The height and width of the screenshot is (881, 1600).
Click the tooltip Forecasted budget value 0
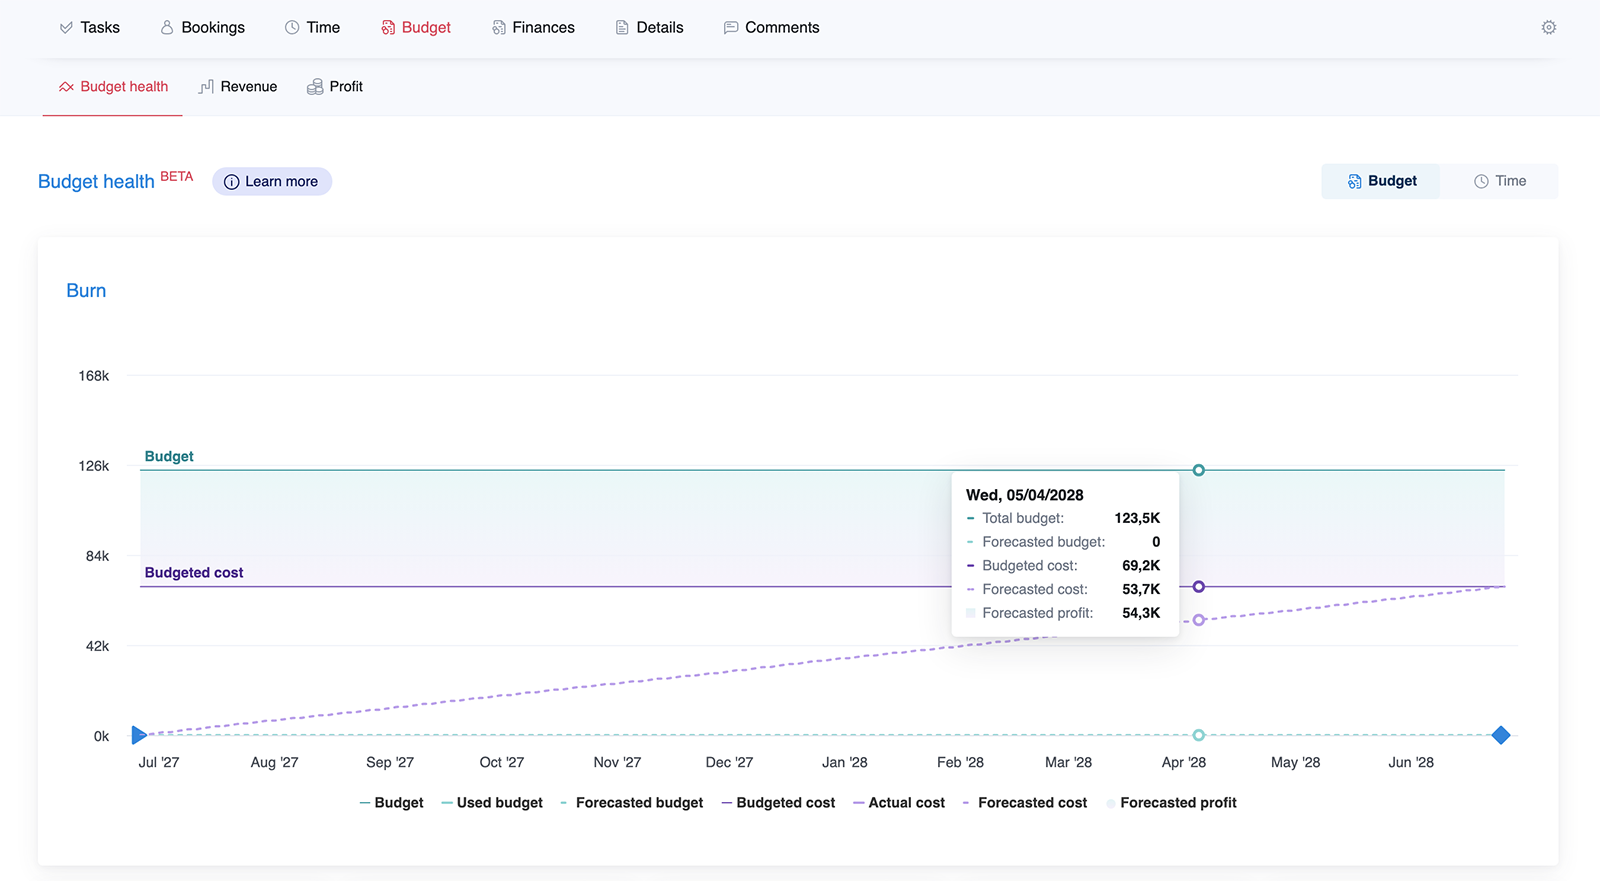point(1156,542)
